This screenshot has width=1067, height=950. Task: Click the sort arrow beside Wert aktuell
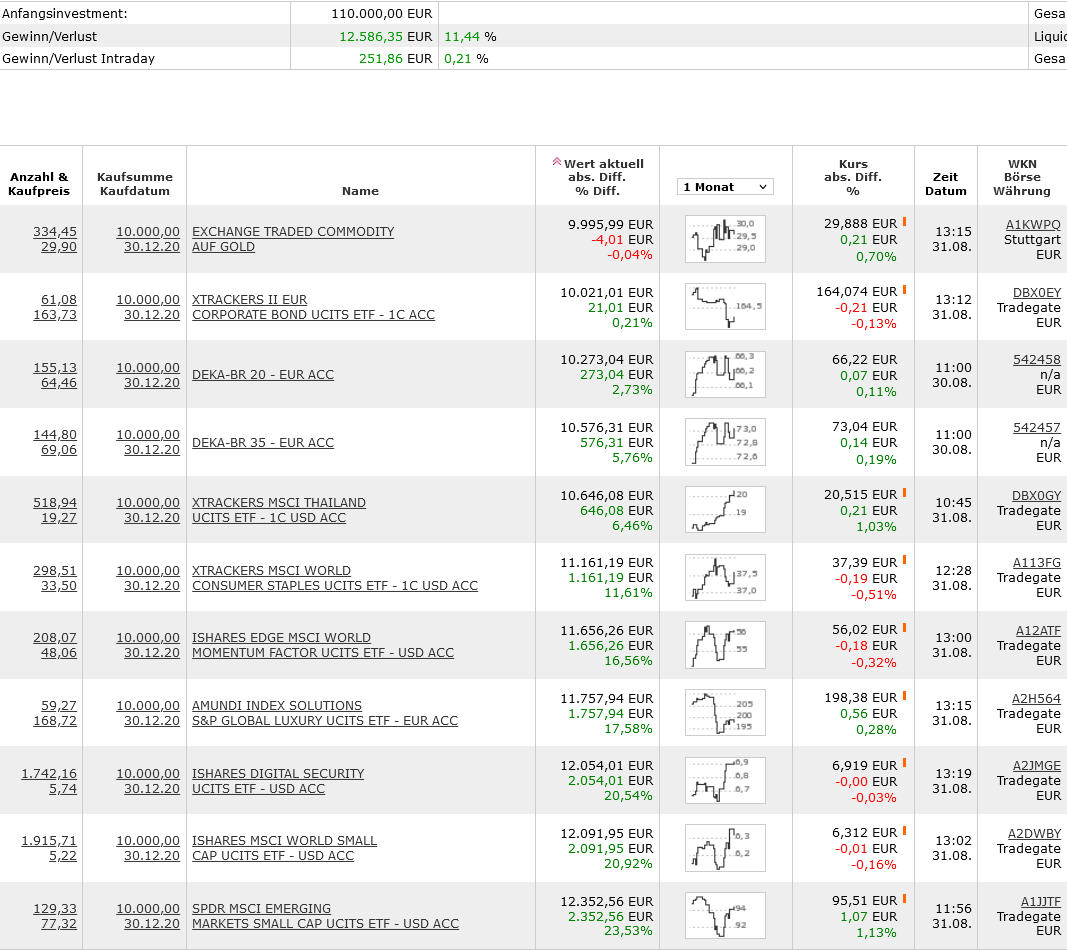[557, 162]
